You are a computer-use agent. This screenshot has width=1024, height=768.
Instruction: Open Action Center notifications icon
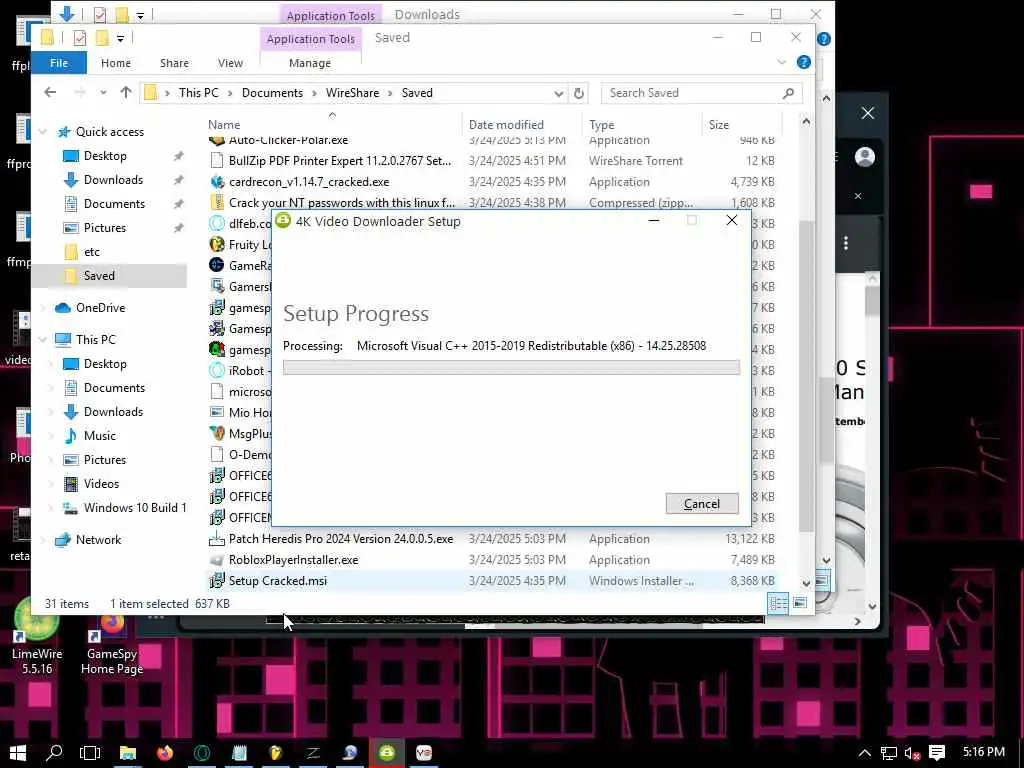click(x=937, y=753)
